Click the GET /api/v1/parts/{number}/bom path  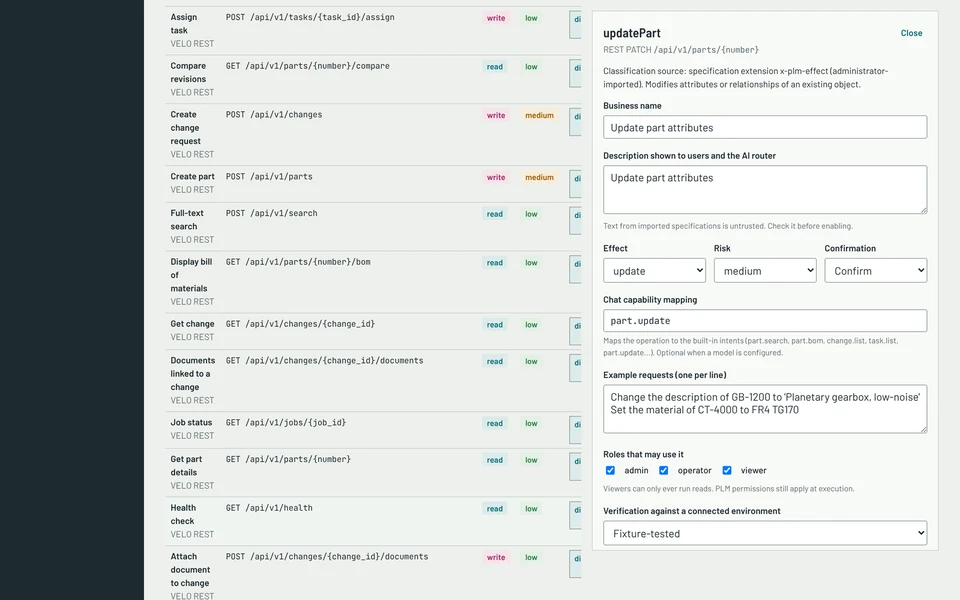(x=298, y=262)
